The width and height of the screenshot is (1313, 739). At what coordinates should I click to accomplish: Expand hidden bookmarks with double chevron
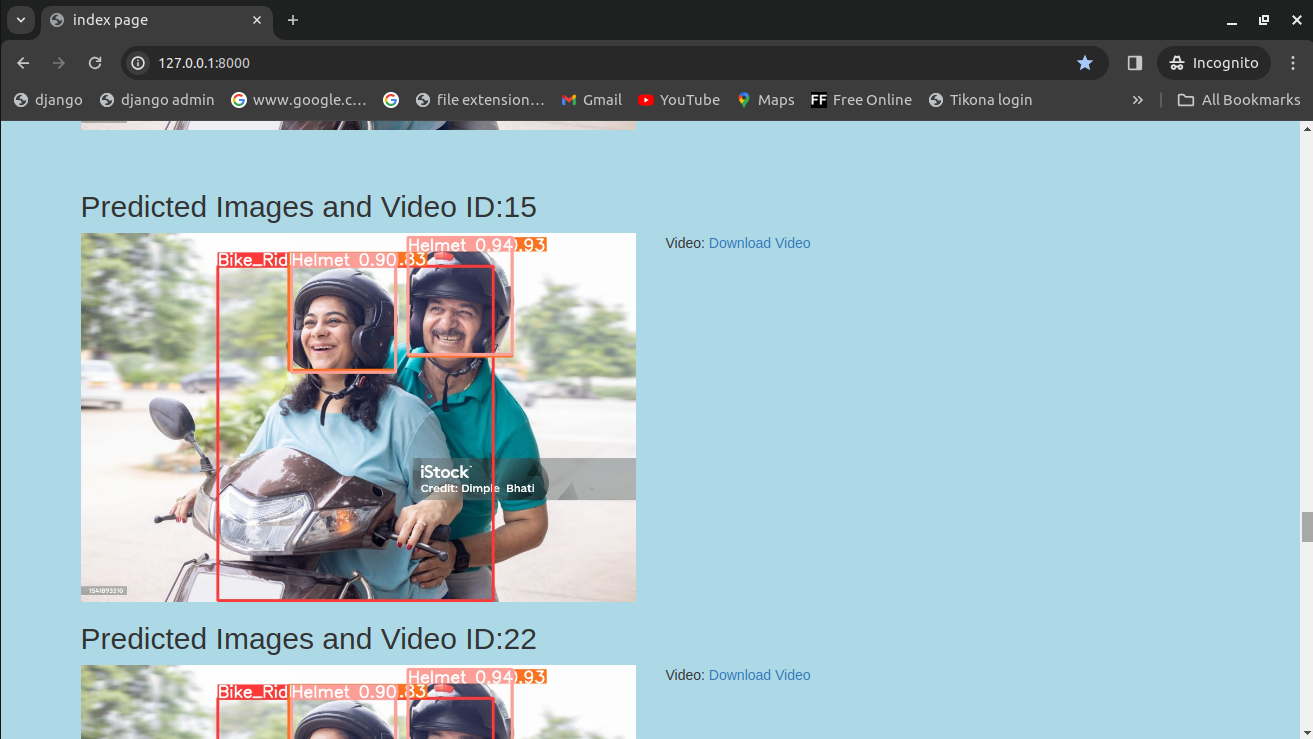pyautogui.click(x=1137, y=100)
